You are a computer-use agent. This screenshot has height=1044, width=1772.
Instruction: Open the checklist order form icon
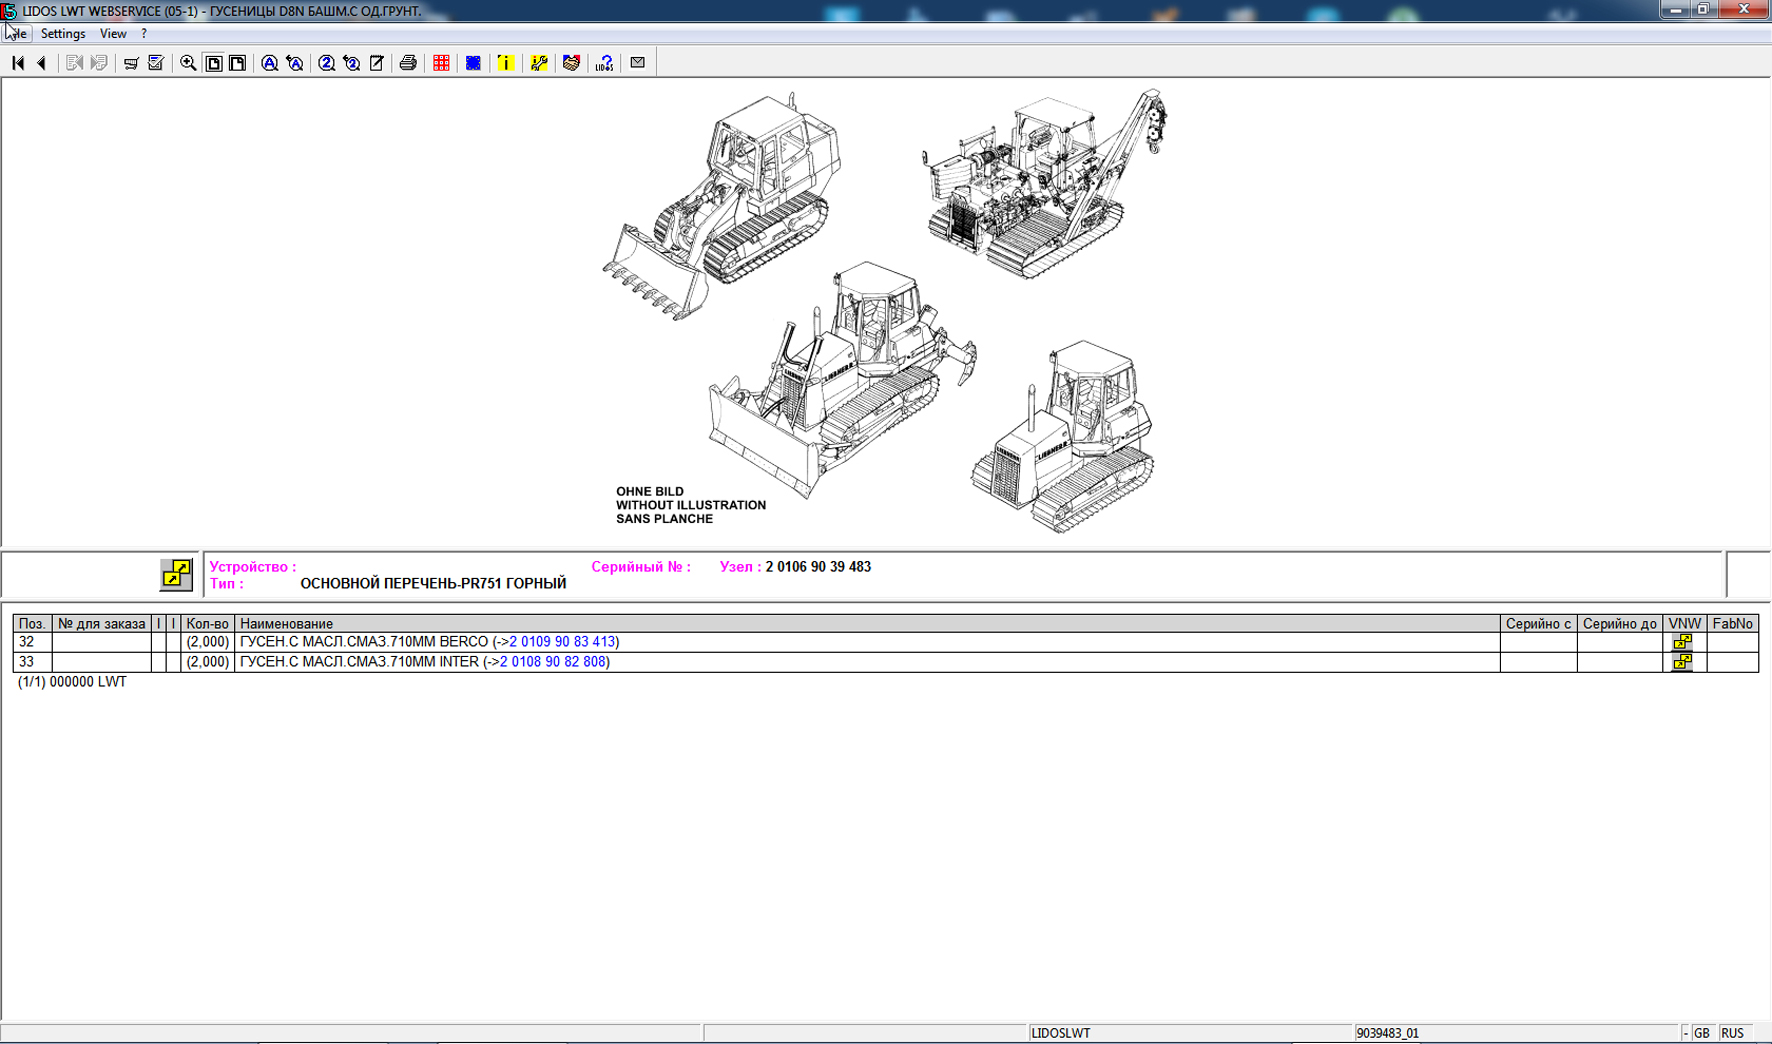click(156, 63)
